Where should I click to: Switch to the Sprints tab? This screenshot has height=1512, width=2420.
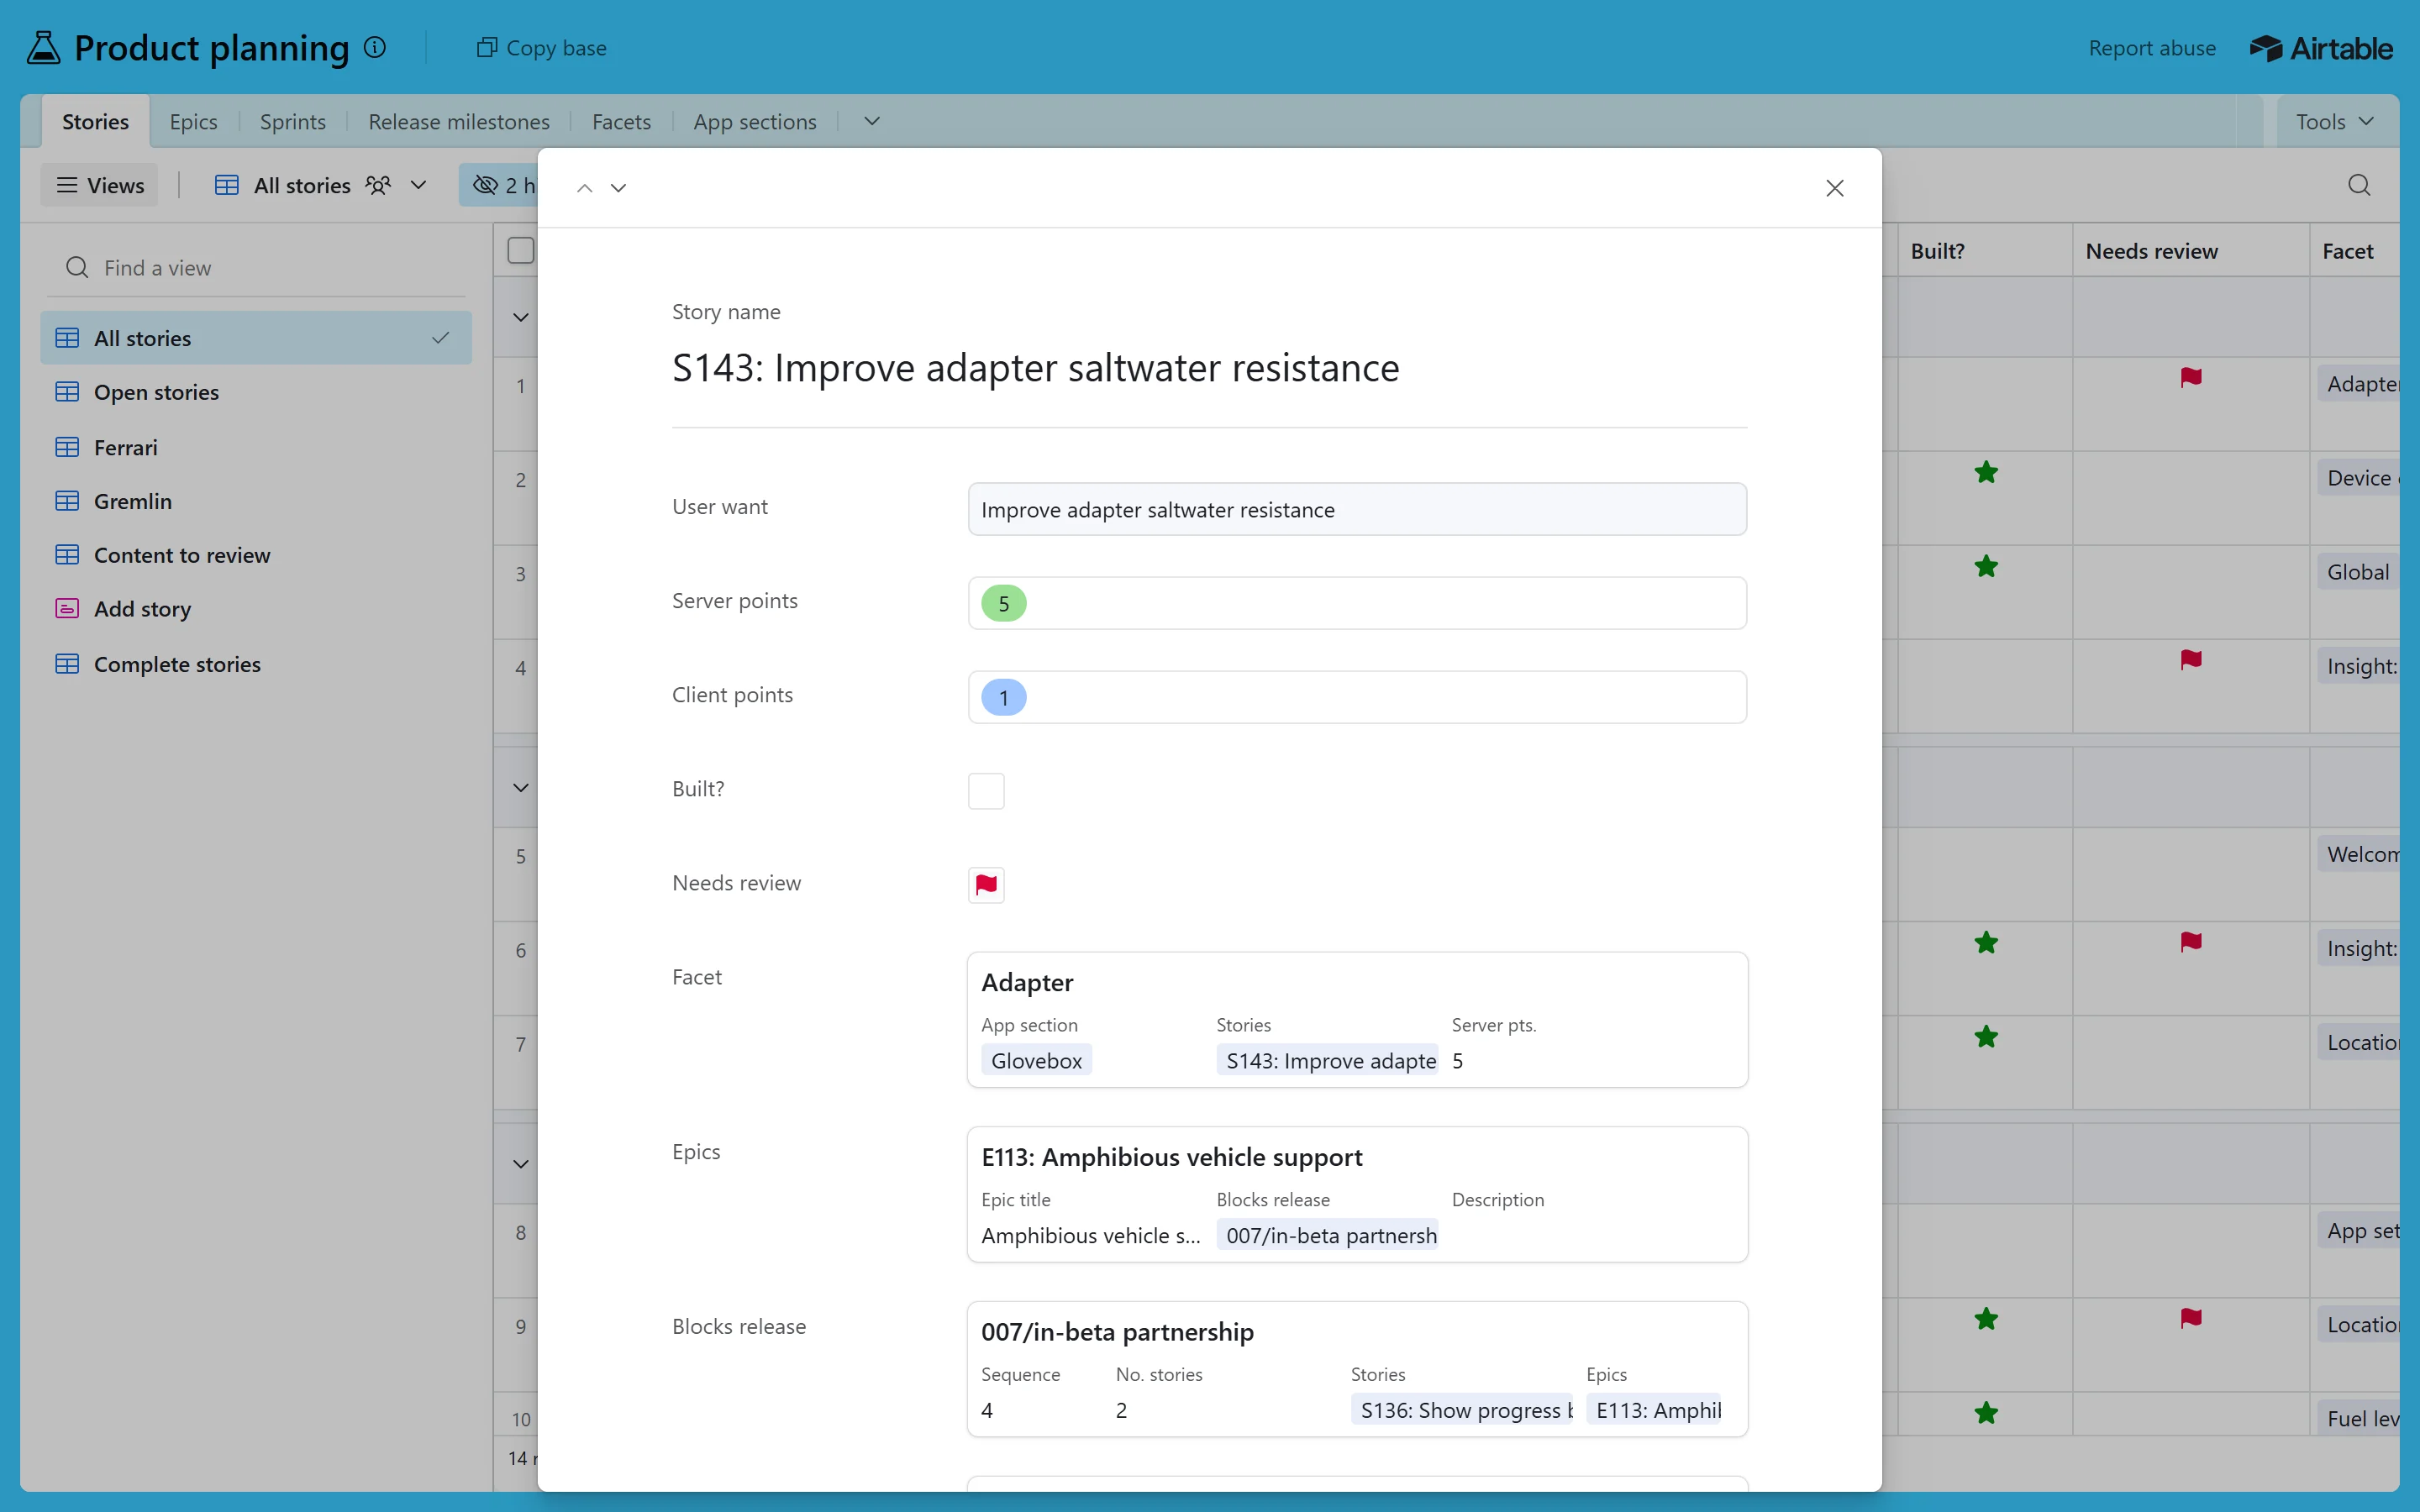[x=293, y=121]
